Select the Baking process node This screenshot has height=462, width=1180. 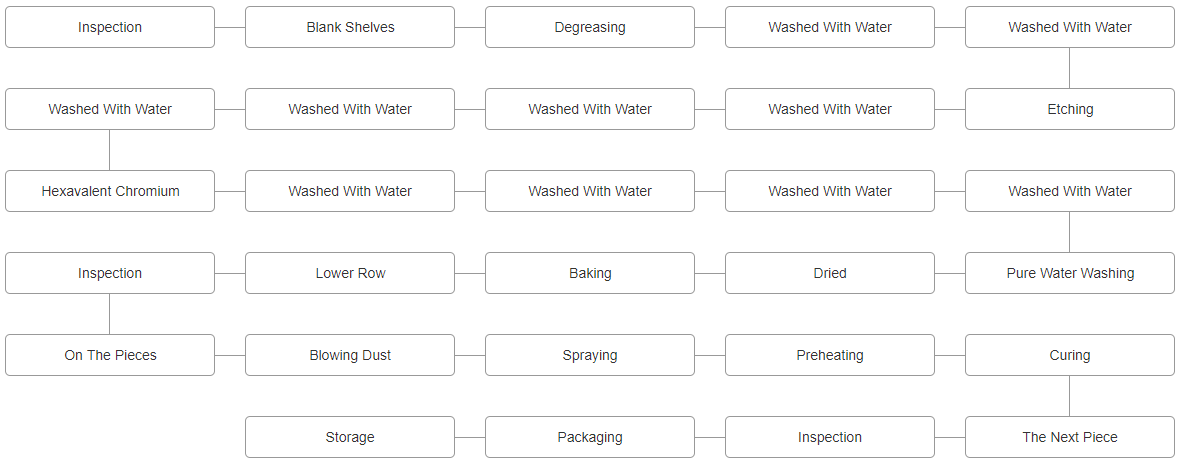590,273
